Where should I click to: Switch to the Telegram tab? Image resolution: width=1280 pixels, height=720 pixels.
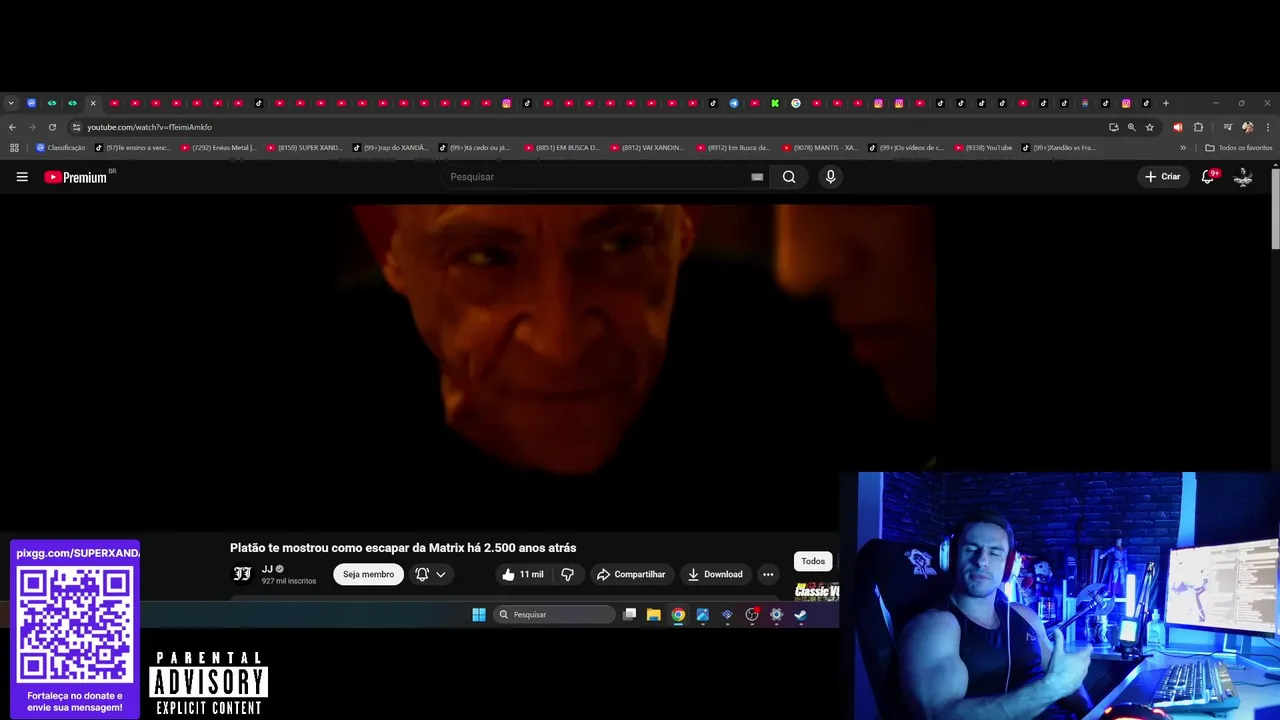tap(734, 103)
